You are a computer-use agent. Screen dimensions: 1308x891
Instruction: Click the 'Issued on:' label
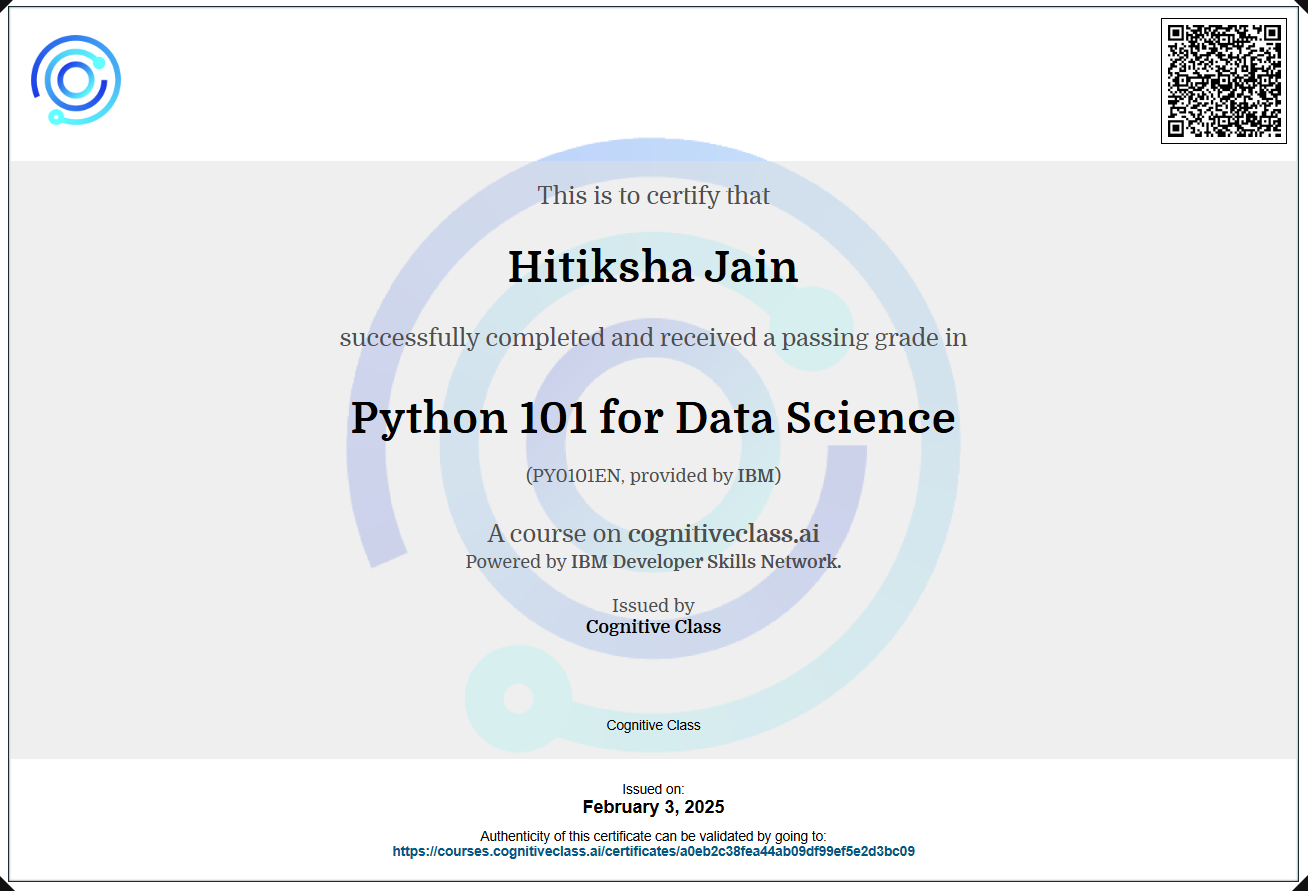[653, 790]
